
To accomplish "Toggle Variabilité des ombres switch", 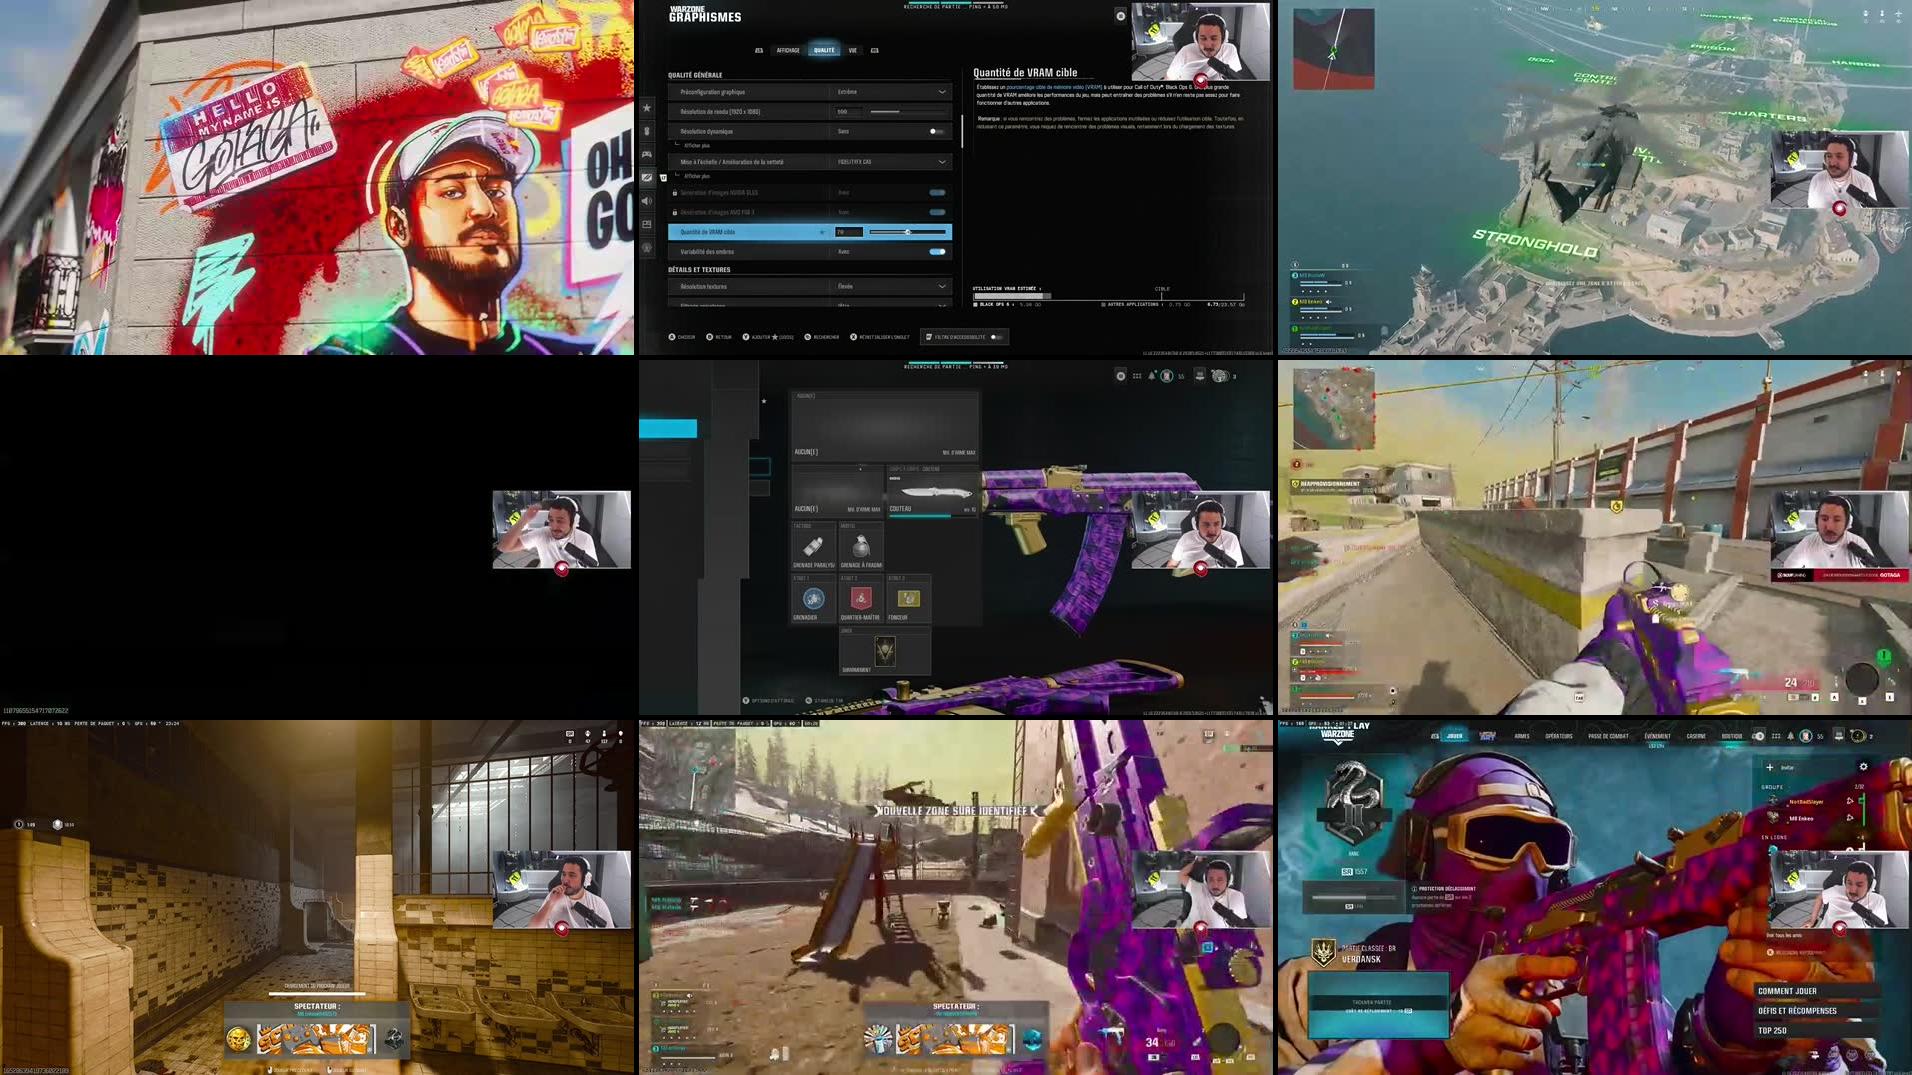I will (937, 252).
